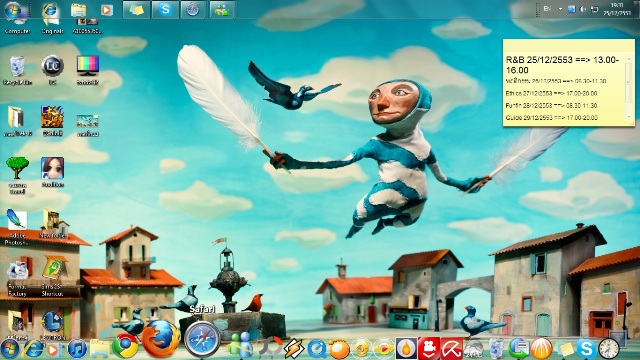Image resolution: width=640 pixels, height=360 pixels.
Task: Open iTunes music note in the dock
Action: [77, 349]
